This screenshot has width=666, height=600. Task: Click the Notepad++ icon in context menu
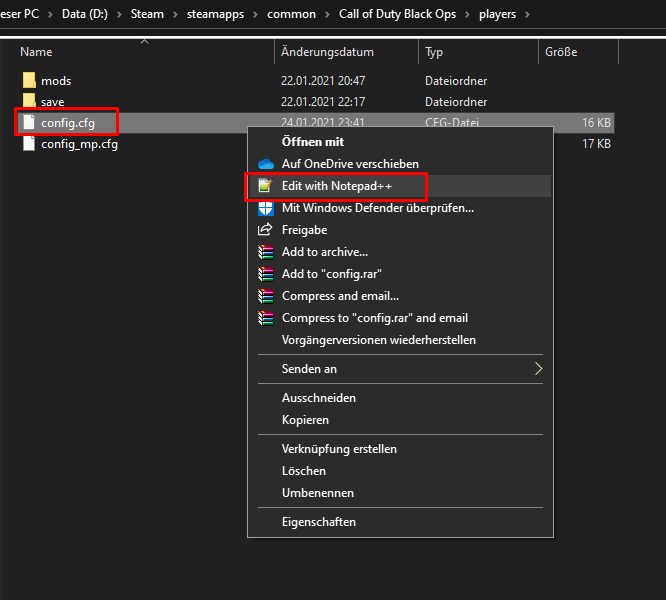266,186
